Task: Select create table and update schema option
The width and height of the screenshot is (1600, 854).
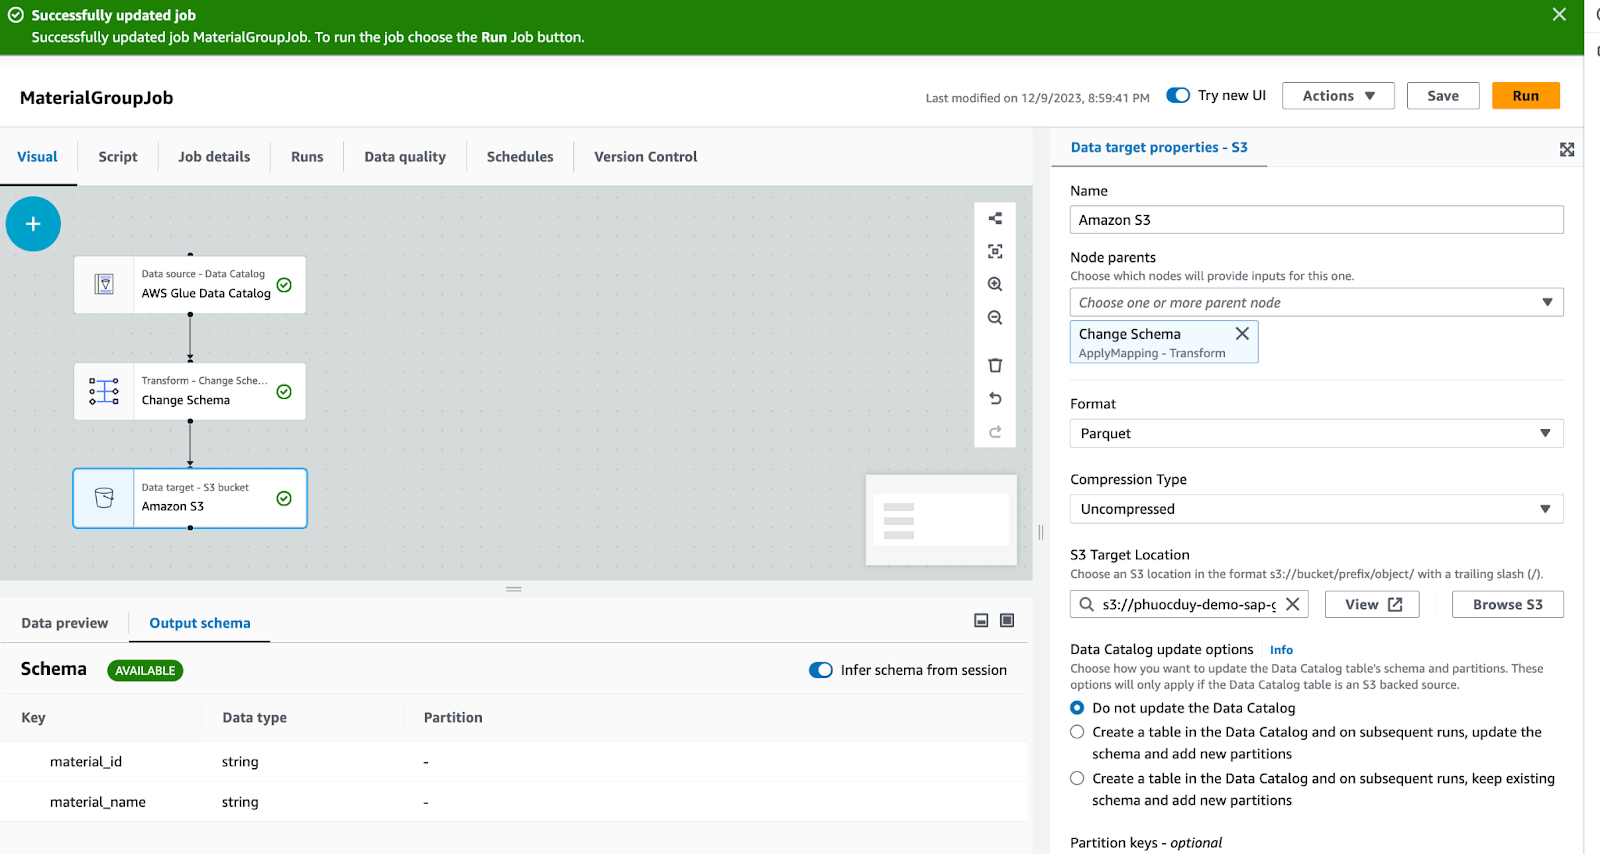Action: 1077,732
